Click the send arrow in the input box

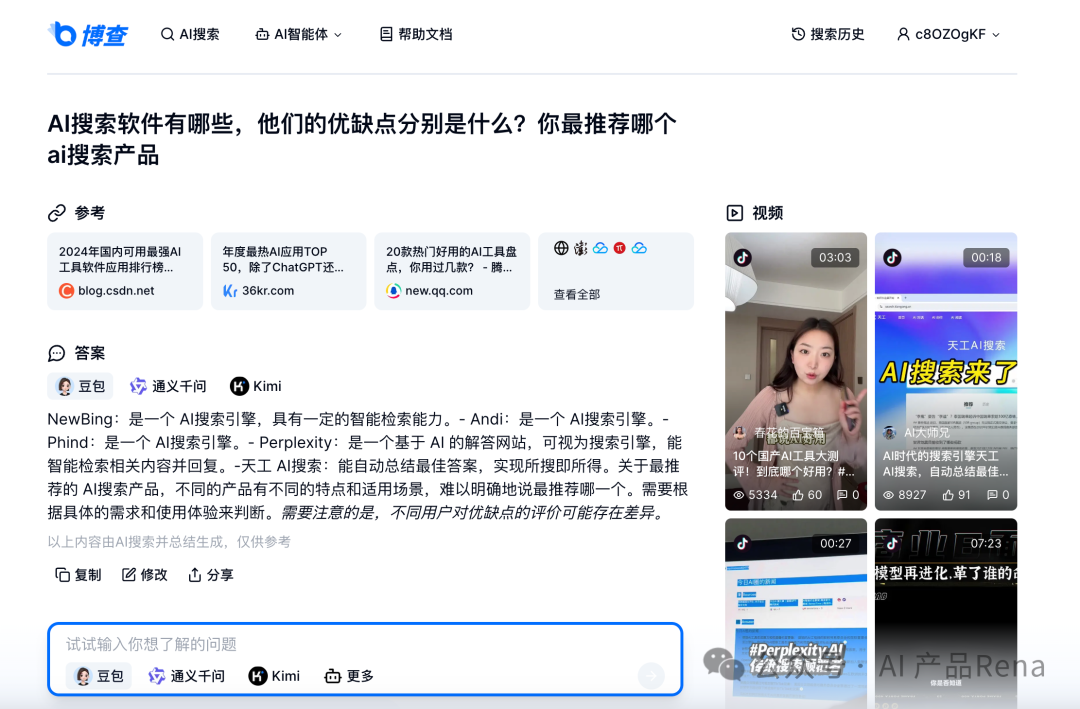tap(651, 676)
